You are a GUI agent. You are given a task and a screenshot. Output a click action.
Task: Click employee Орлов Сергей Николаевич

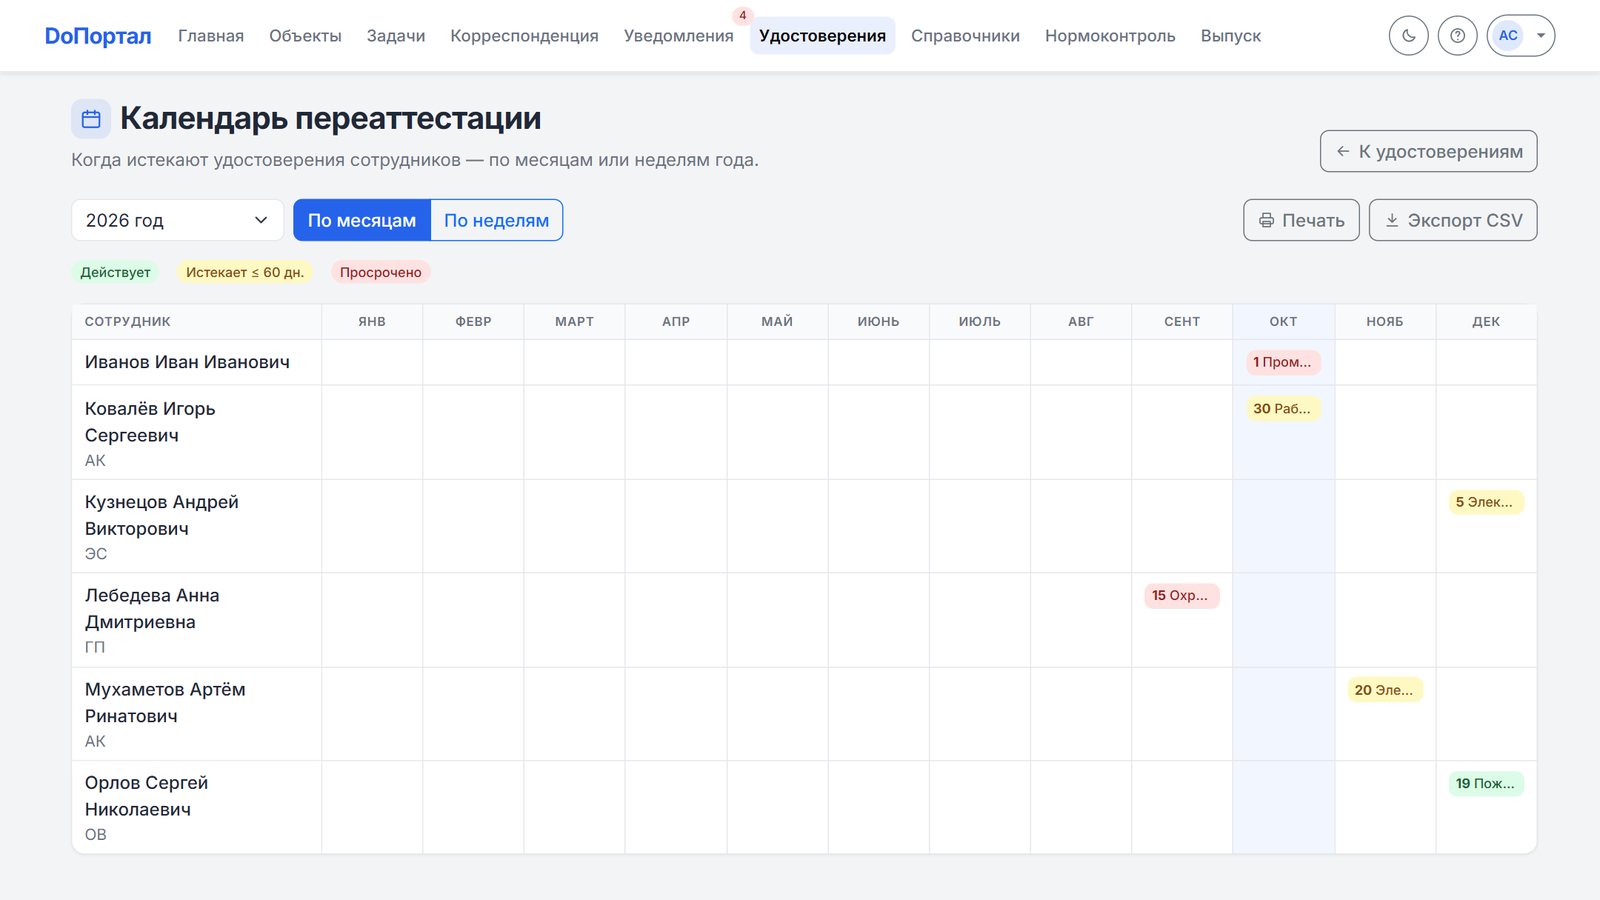coord(146,796)
